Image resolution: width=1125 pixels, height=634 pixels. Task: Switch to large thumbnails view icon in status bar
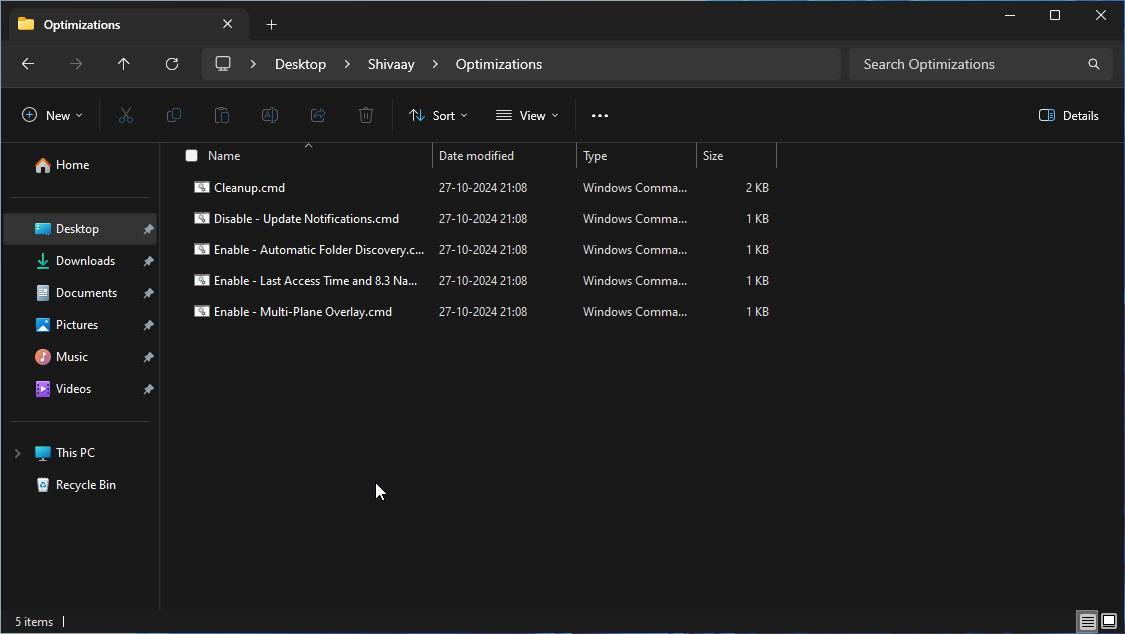(1109, 622)
